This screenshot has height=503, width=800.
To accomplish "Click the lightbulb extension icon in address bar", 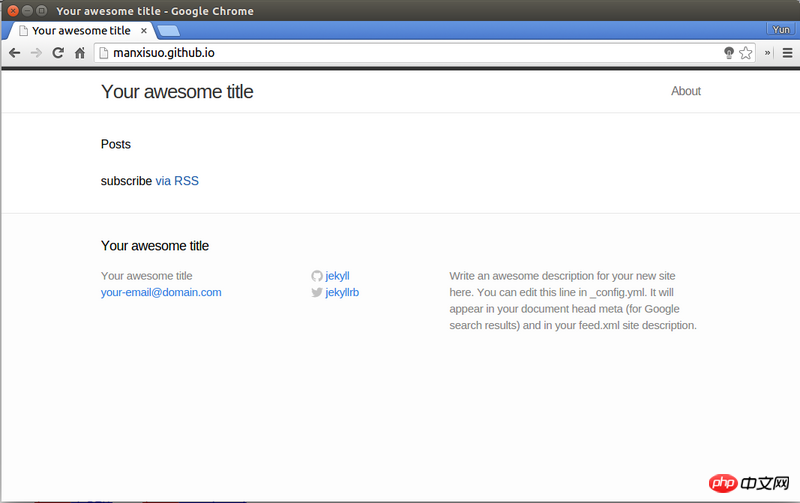I will pyautogui.click(x=729, y=53).
